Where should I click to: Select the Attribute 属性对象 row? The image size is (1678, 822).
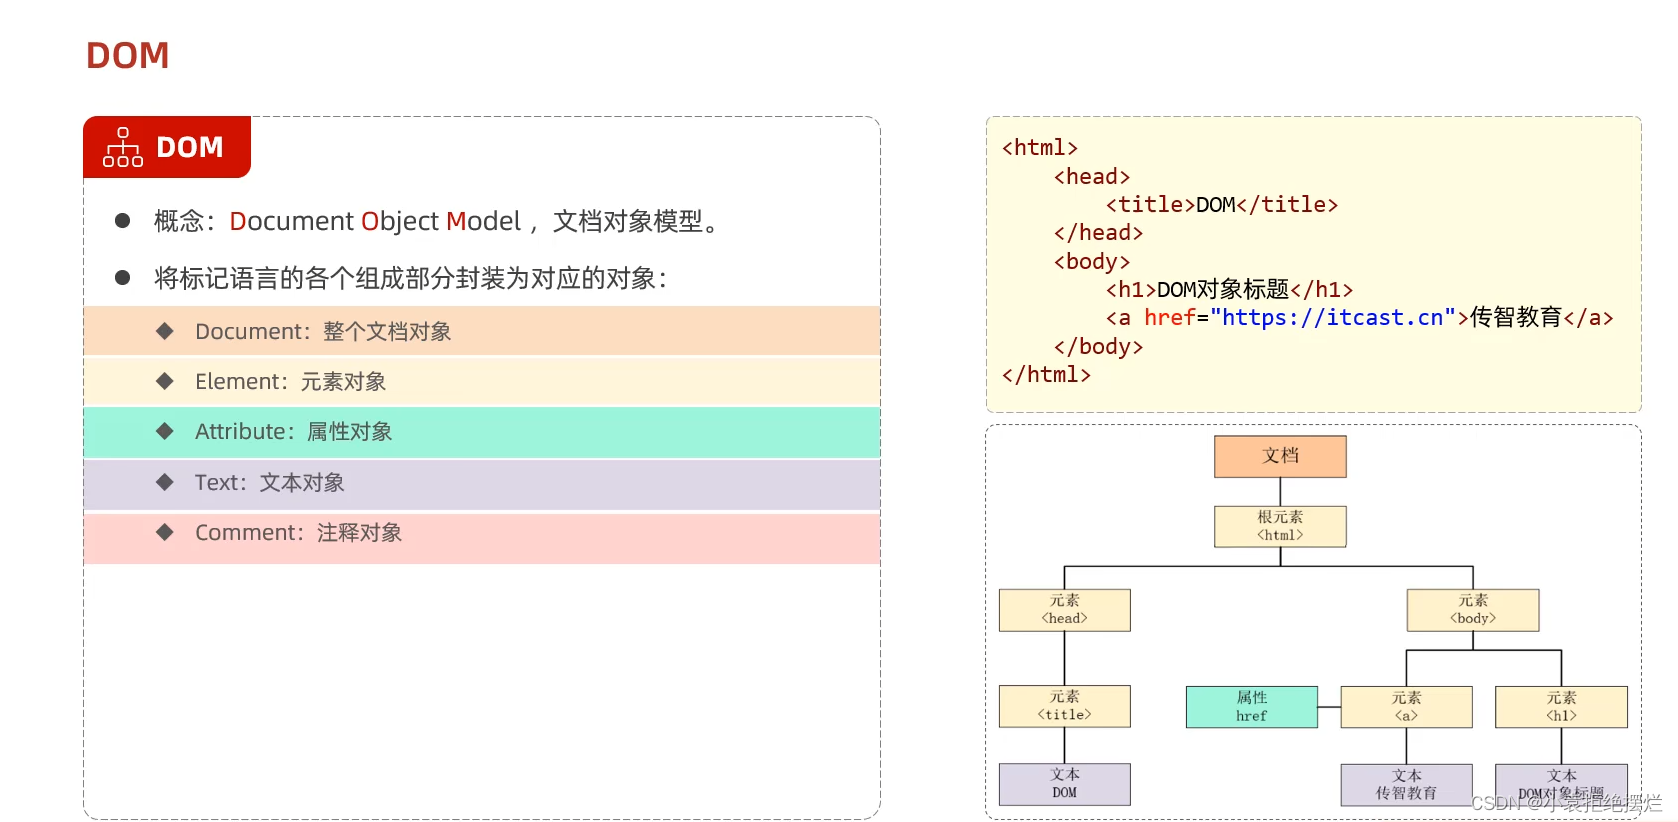click(x=482, y=432)
